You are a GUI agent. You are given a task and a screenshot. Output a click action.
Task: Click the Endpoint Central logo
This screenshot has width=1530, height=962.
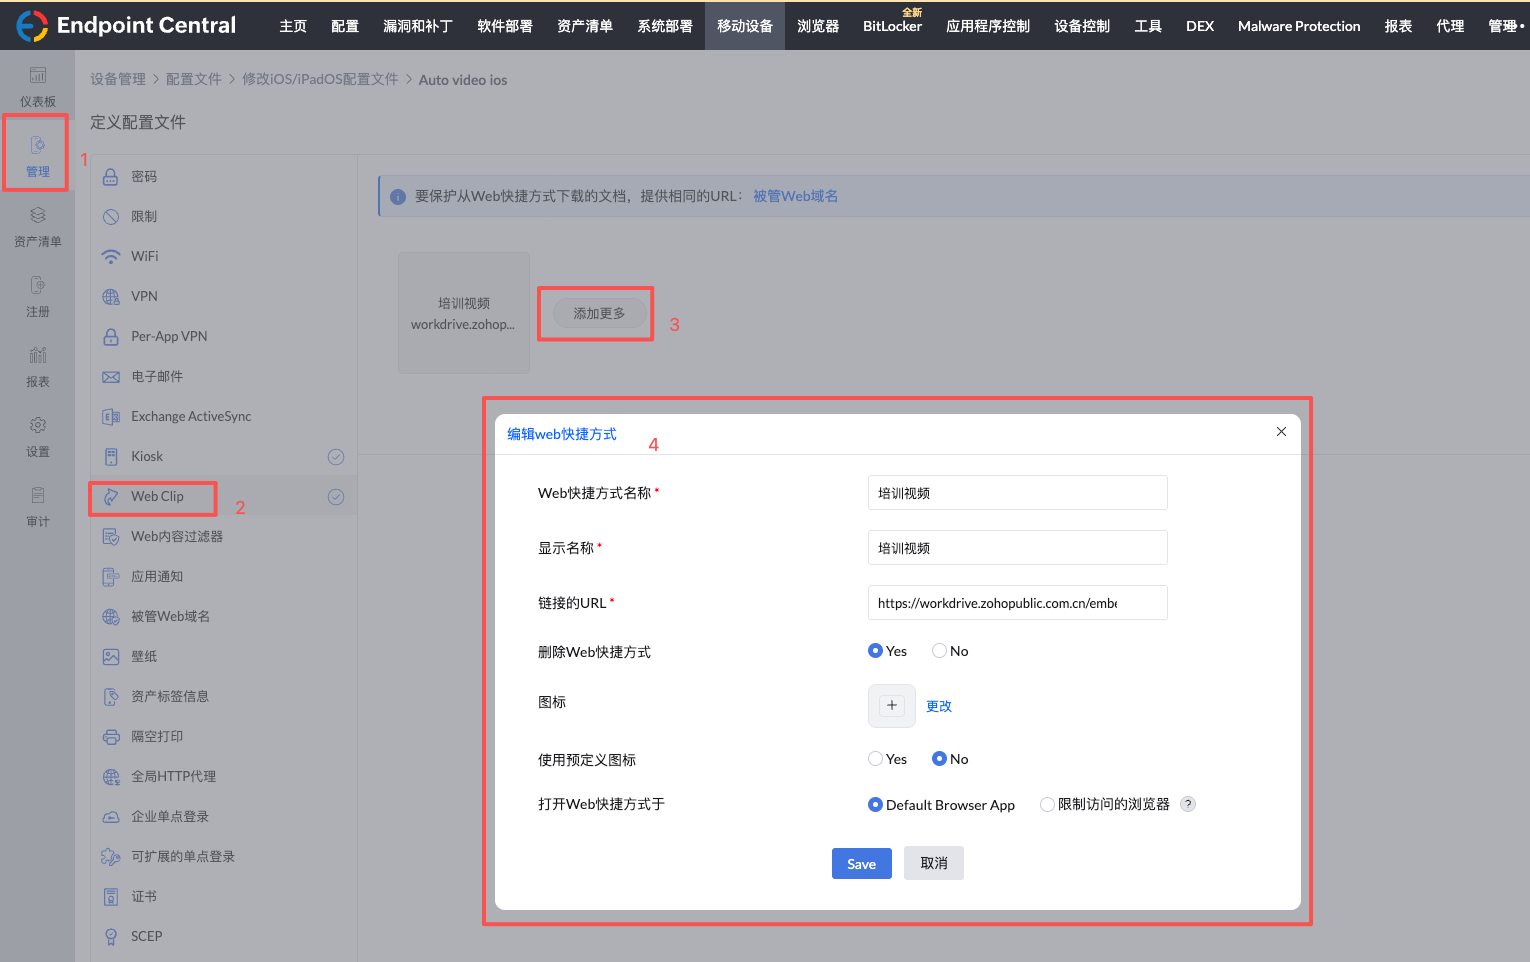[x=32, y=25]
